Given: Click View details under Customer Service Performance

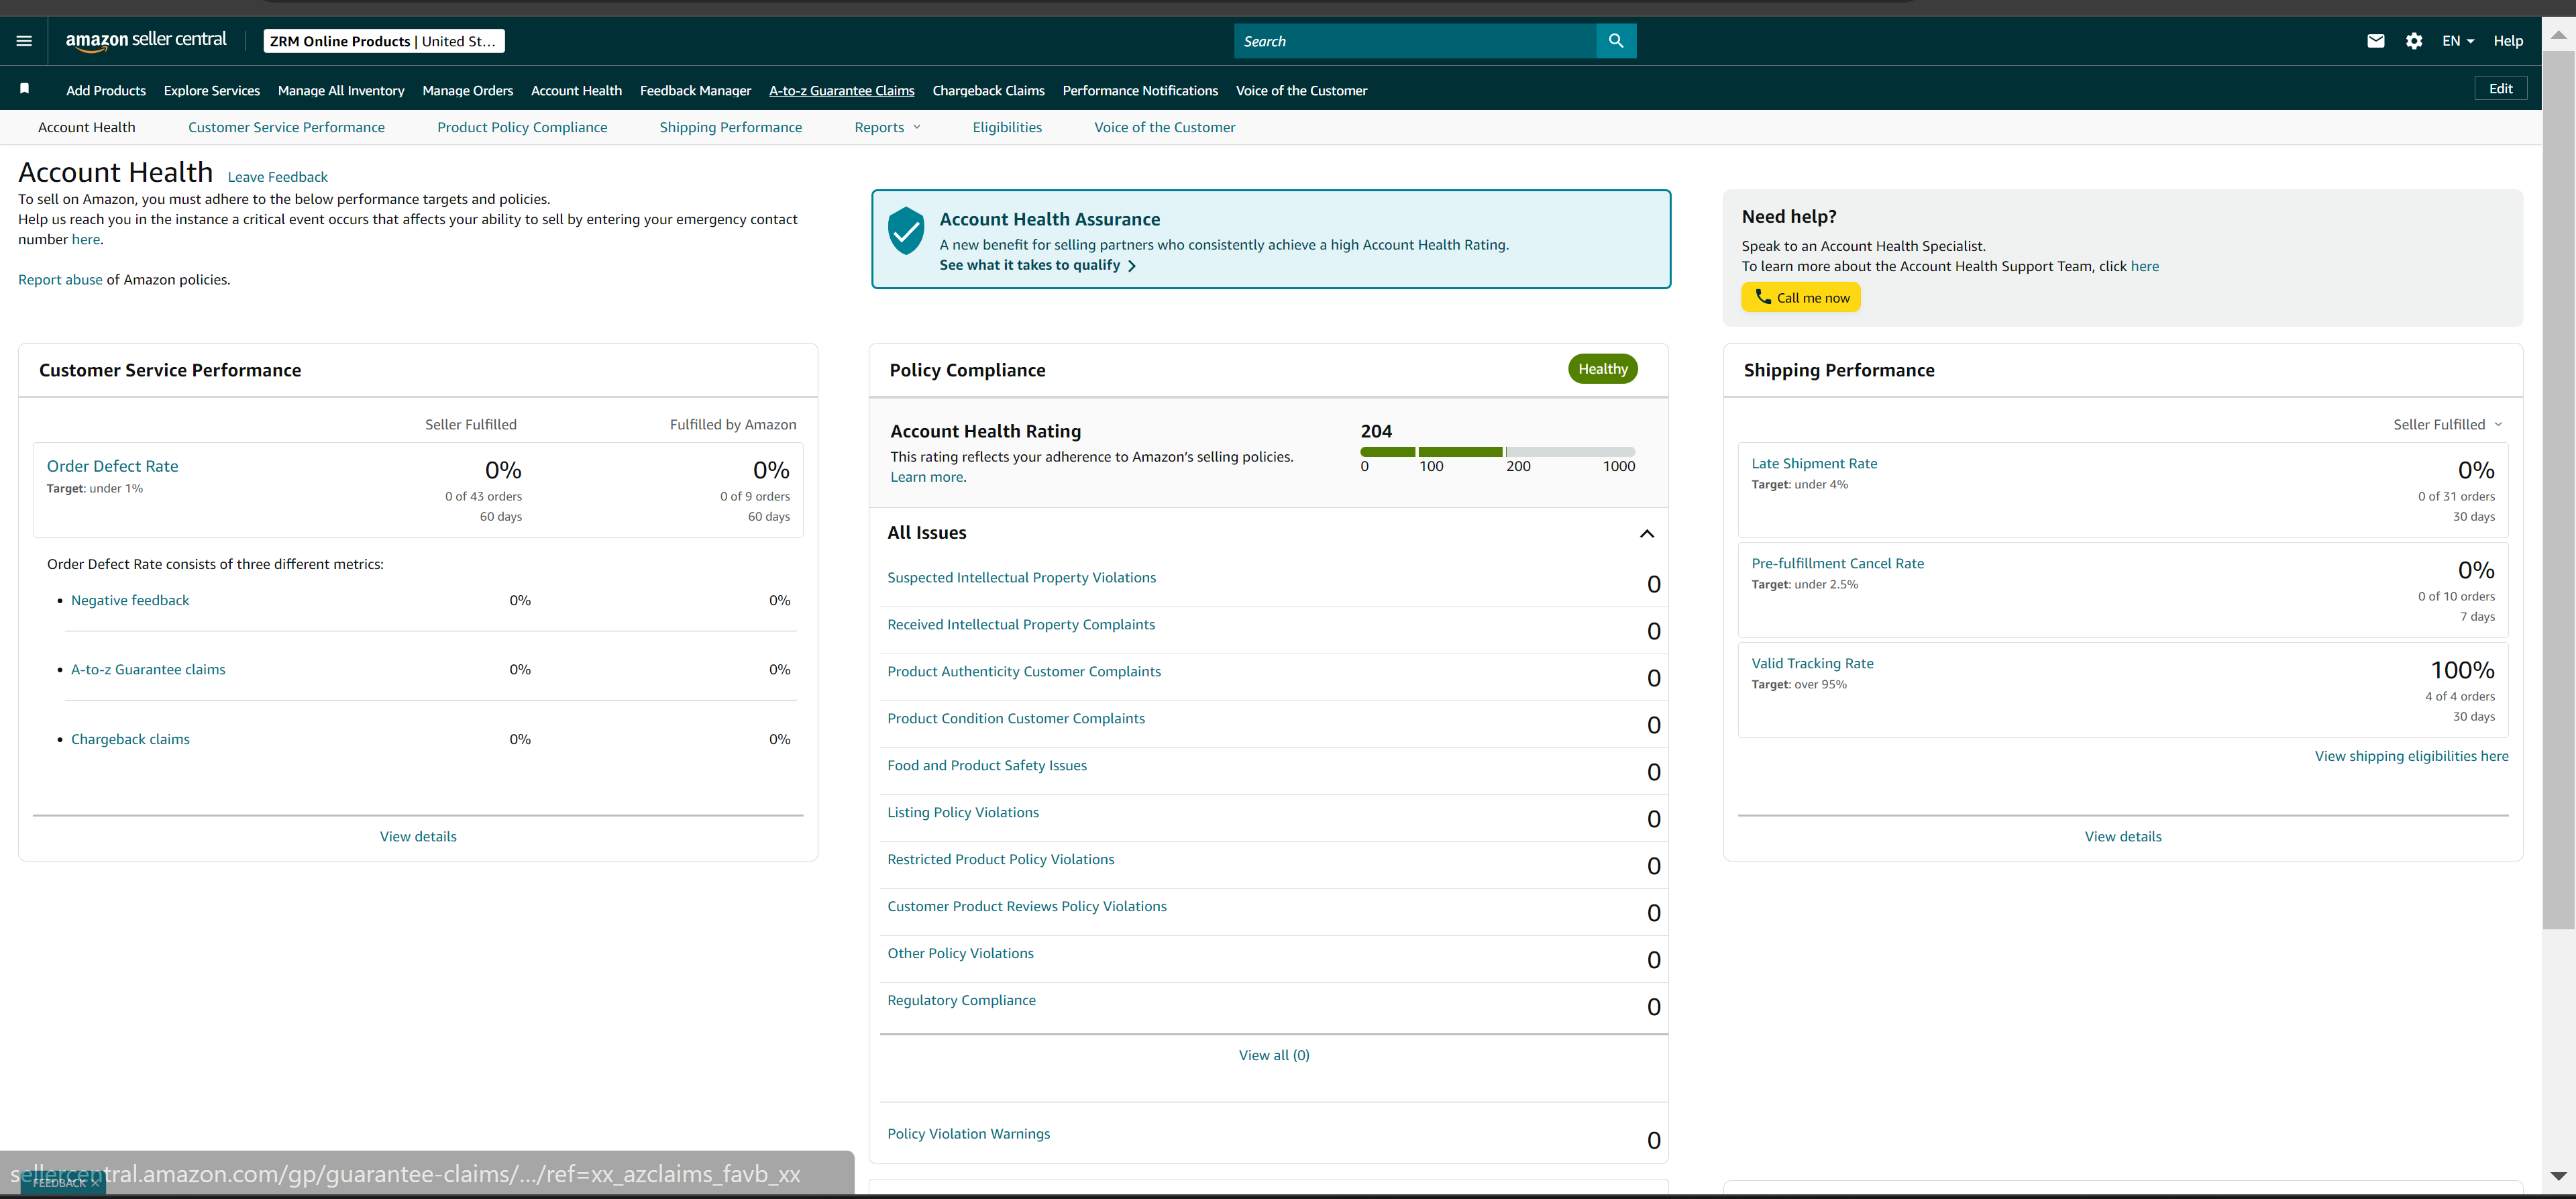Looking at the screenshot, I should pos(418,837).
